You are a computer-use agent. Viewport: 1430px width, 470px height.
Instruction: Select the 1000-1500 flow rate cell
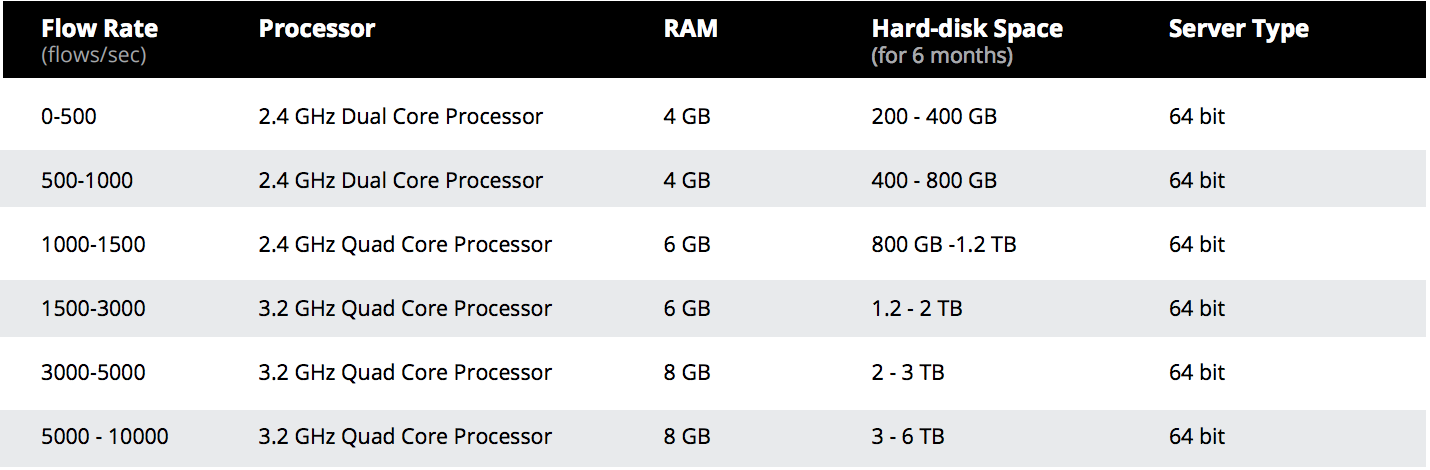(93, 245)
